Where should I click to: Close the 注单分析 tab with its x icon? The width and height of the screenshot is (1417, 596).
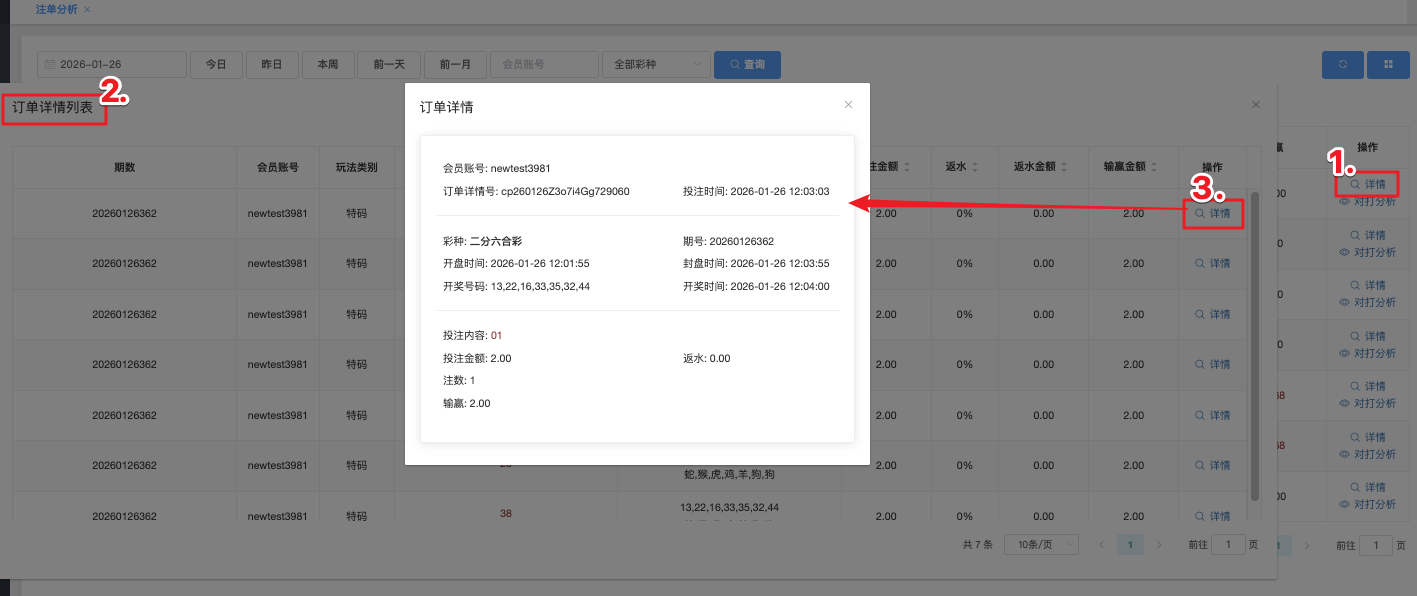87,9
